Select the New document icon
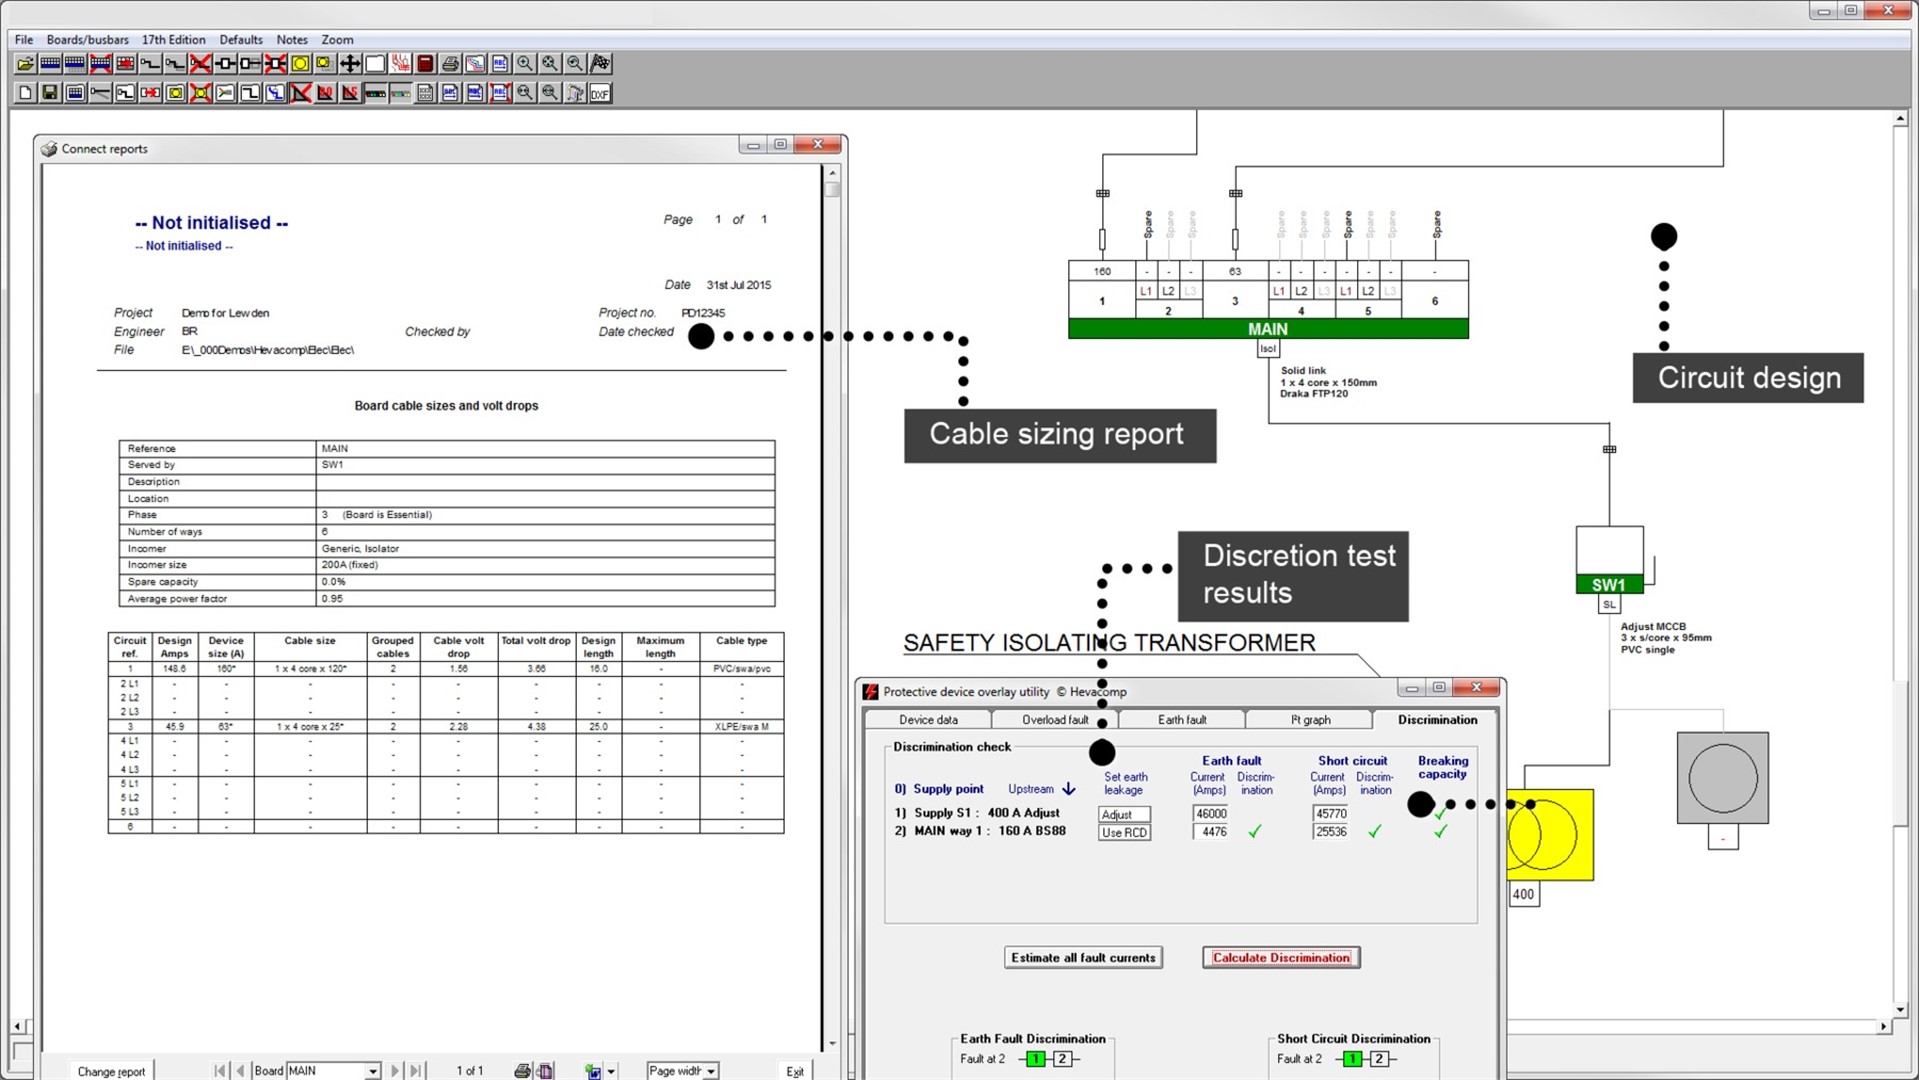Image resolution: width=1920 pixels, height=1080 pixels. (25, 93)
